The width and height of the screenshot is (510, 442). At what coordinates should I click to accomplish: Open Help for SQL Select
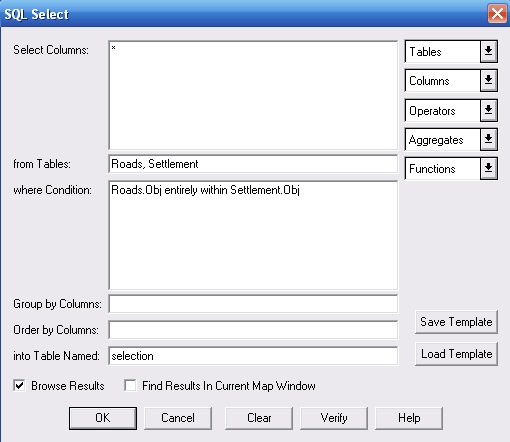(x=409, y=418)
